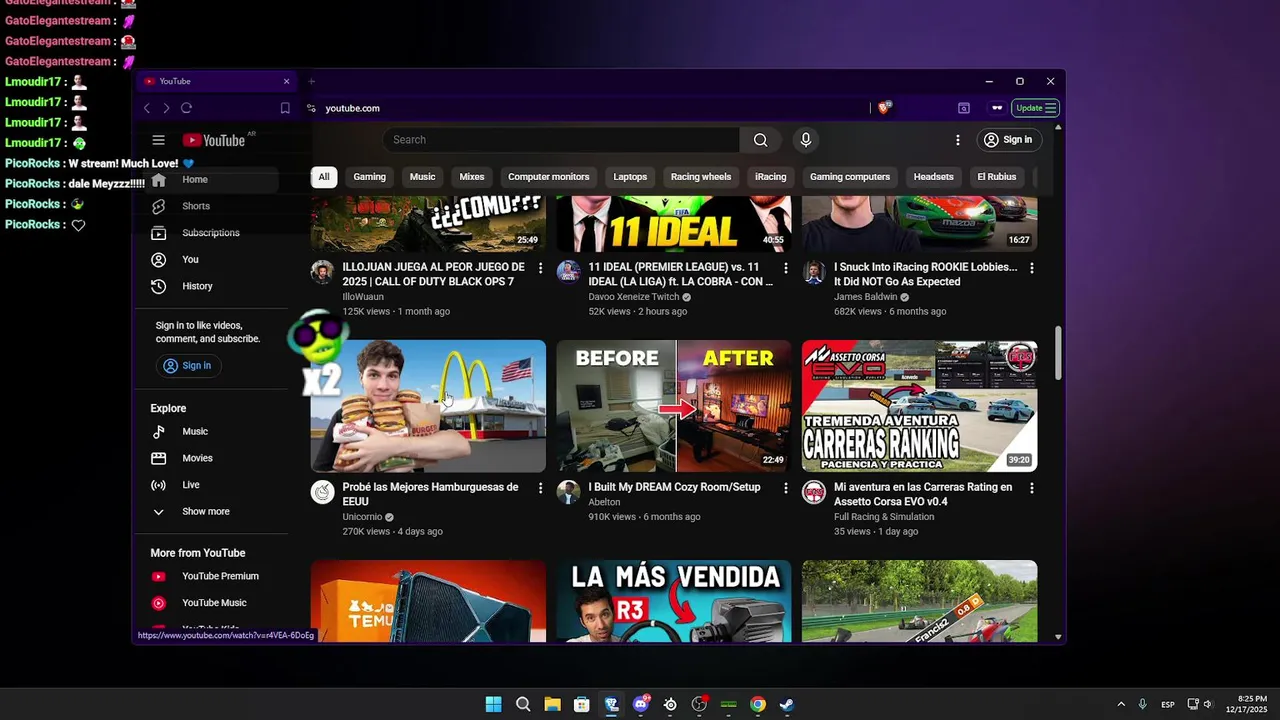1280x720 pixels.
Task: Go to Shorts in sidebar
Action: [x=212, y=206]
